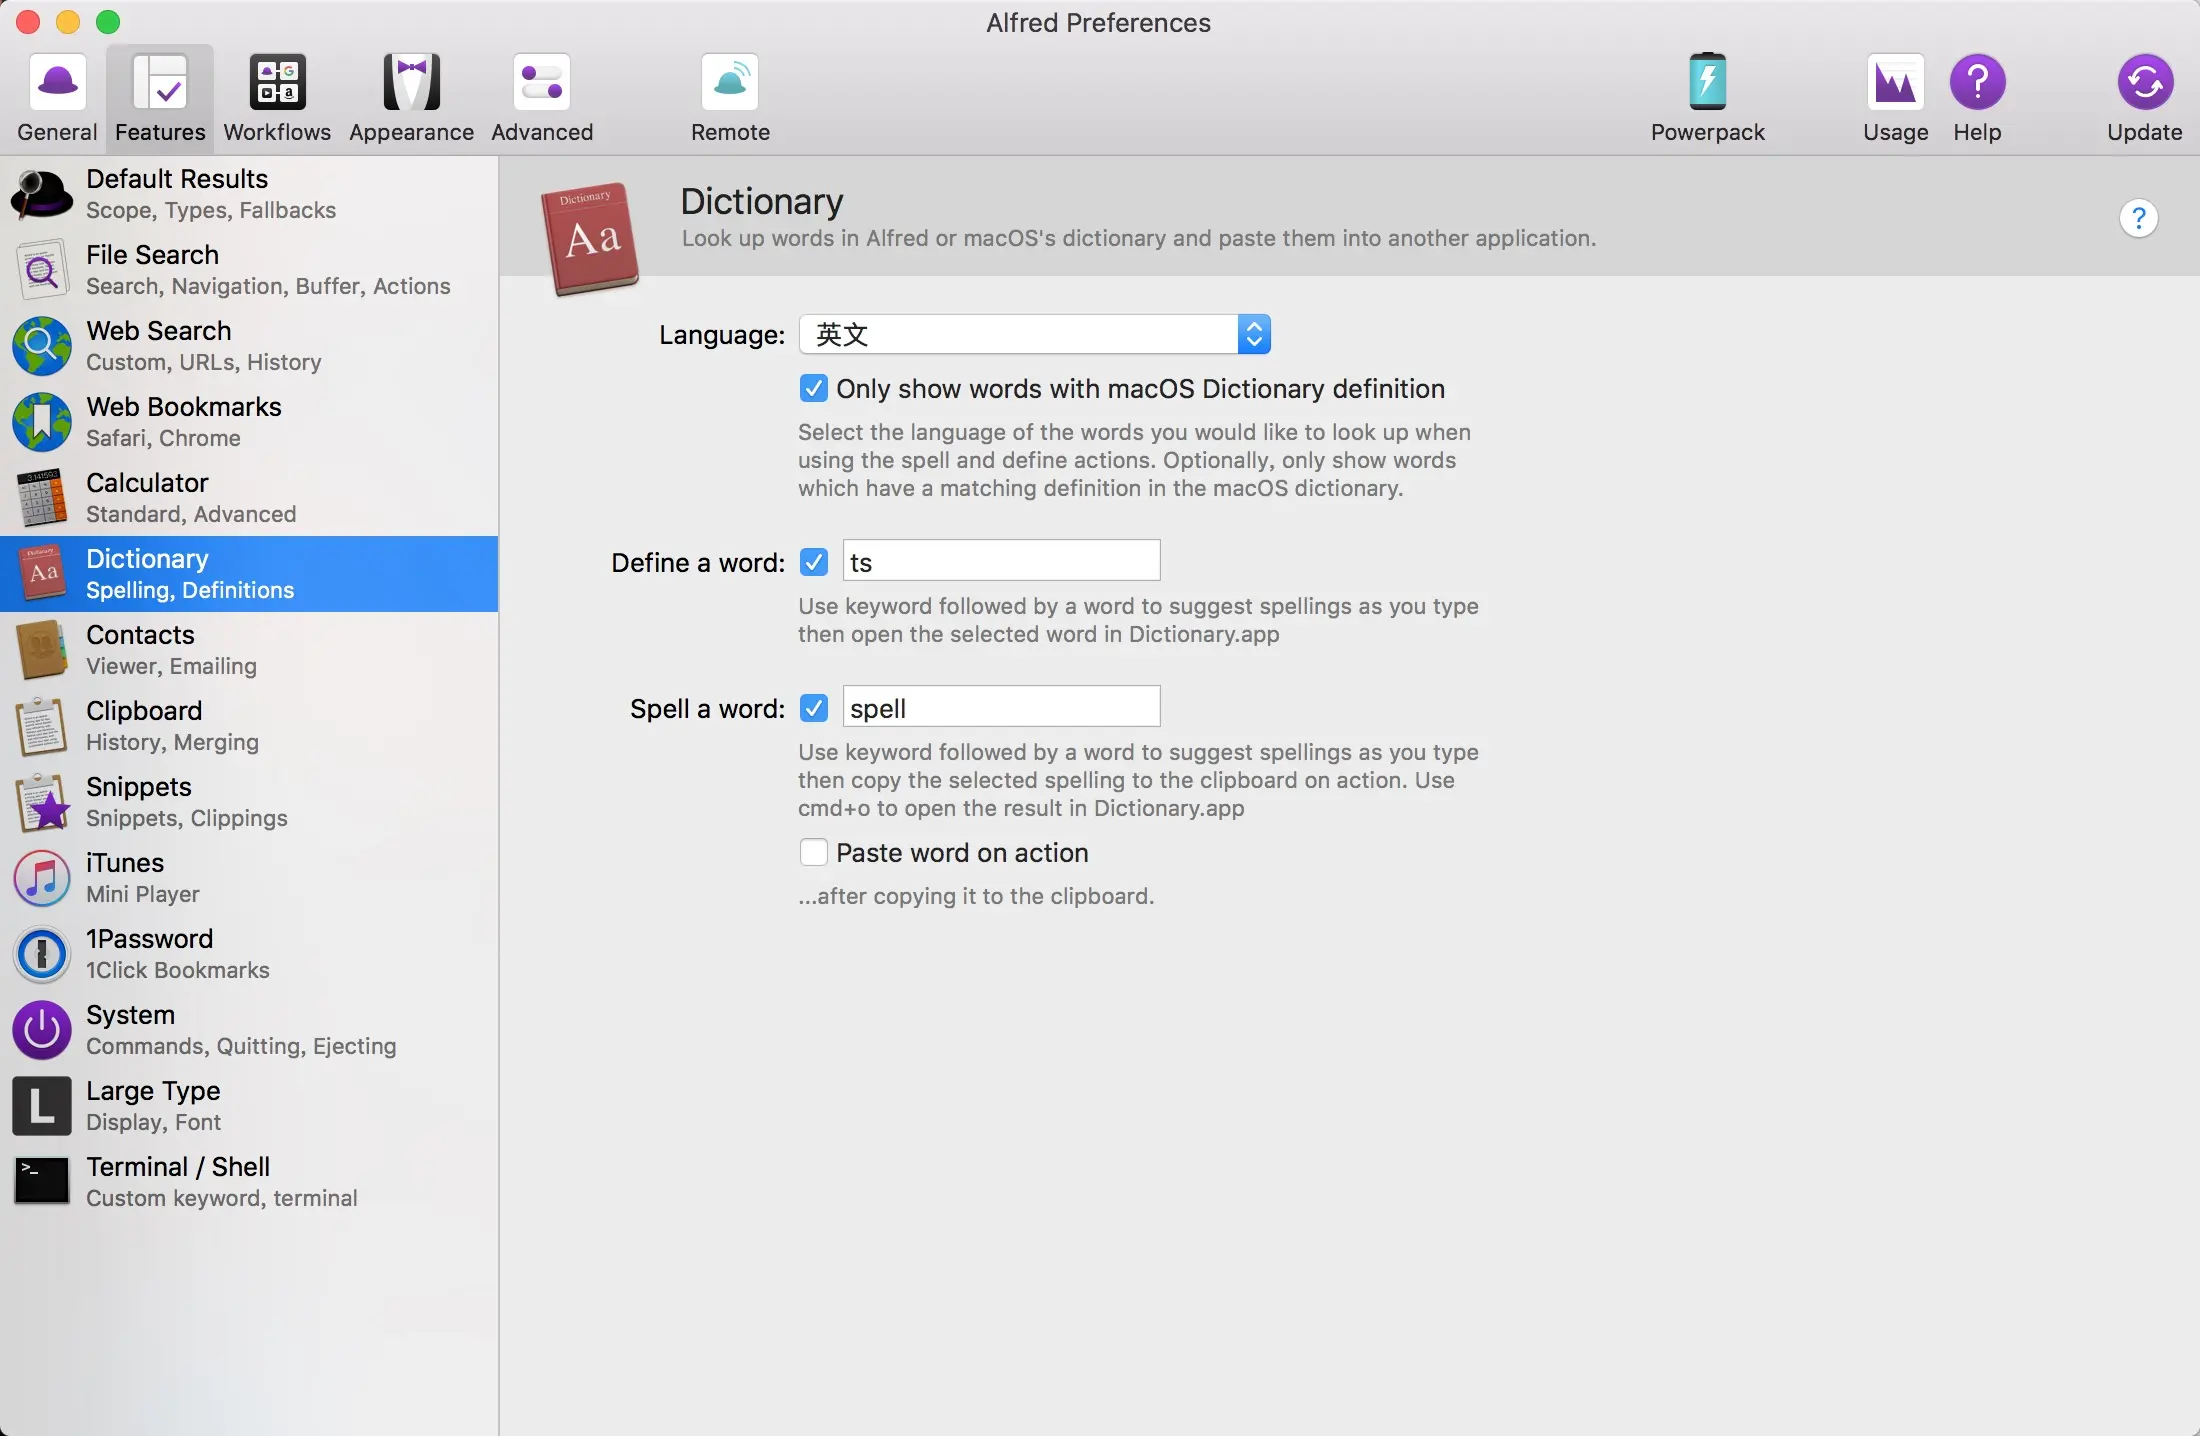Enable Paste word on action
The image size is (2200, 1436).
tap(814, 852)
